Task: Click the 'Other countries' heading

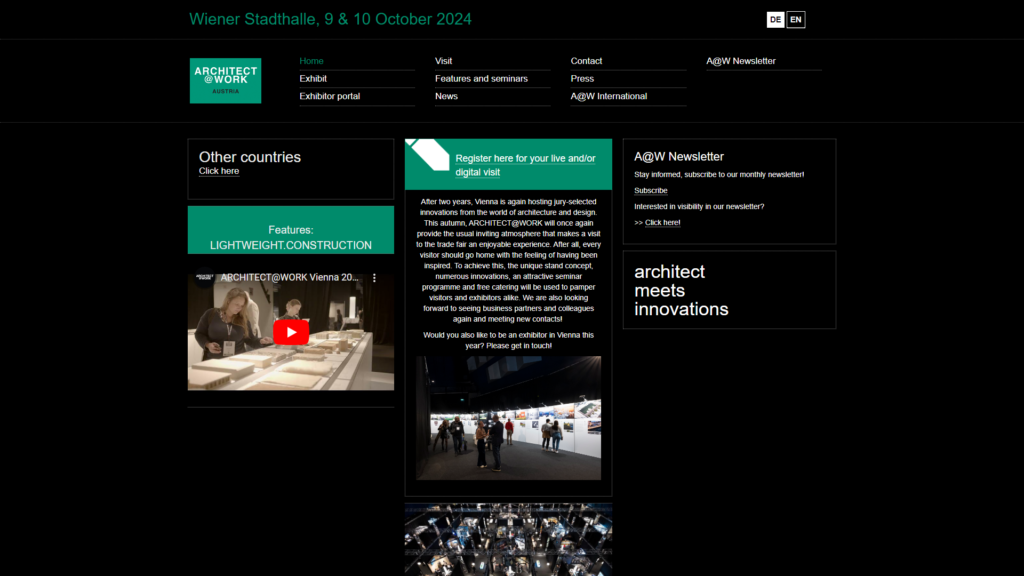Action: [250, 157]
